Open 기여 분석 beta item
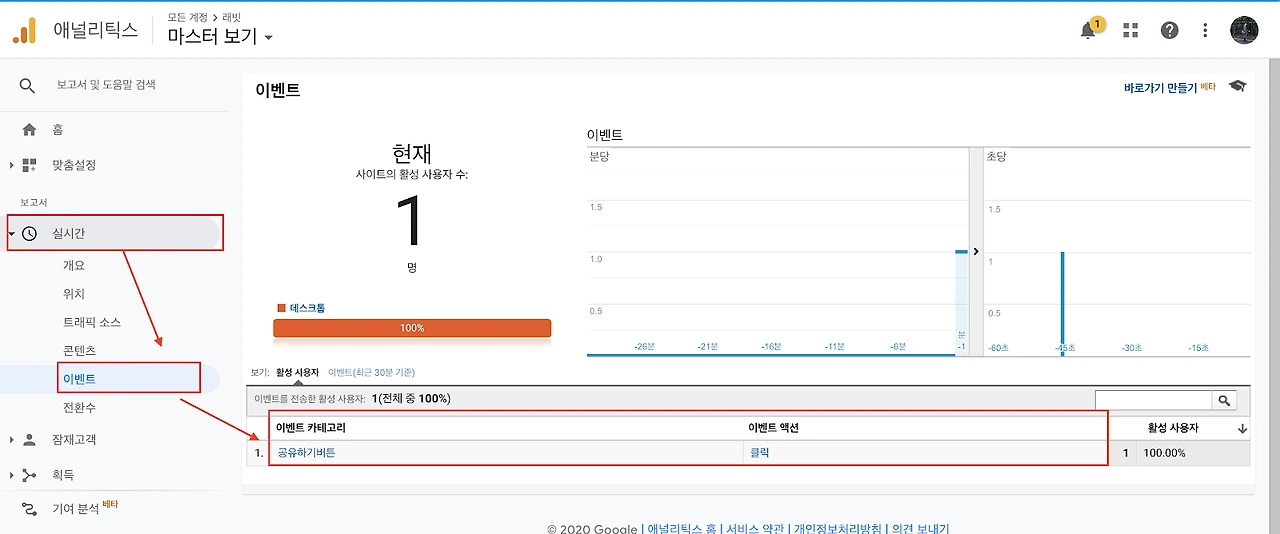The image size is (1280, 534). point(76,509)
